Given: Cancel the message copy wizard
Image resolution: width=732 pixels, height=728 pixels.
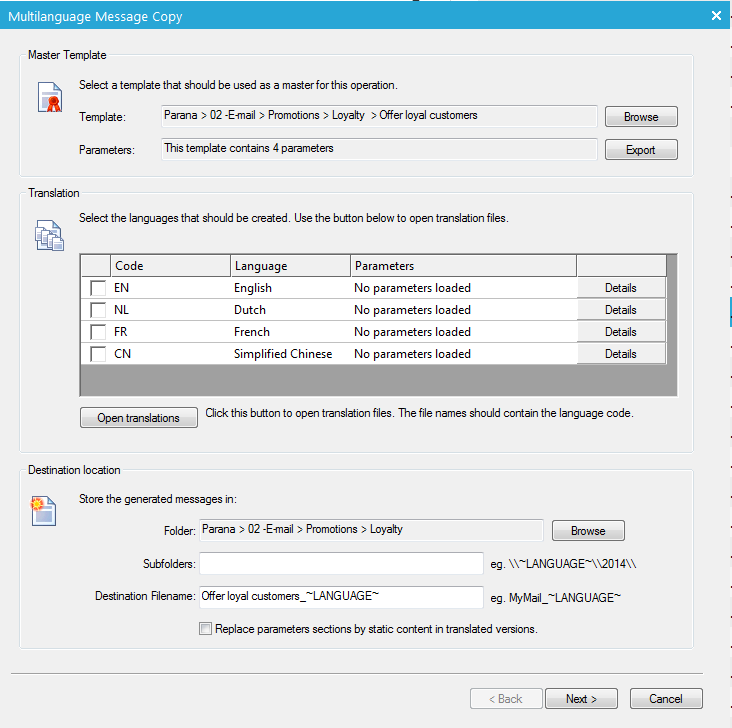Looking at the screenshot, I should point(666,699).
